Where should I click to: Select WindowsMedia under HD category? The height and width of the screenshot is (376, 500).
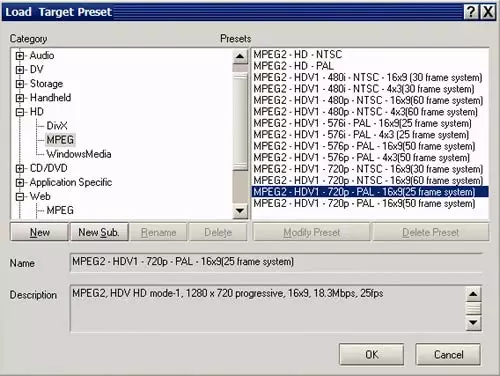click(x=79, y=154)
